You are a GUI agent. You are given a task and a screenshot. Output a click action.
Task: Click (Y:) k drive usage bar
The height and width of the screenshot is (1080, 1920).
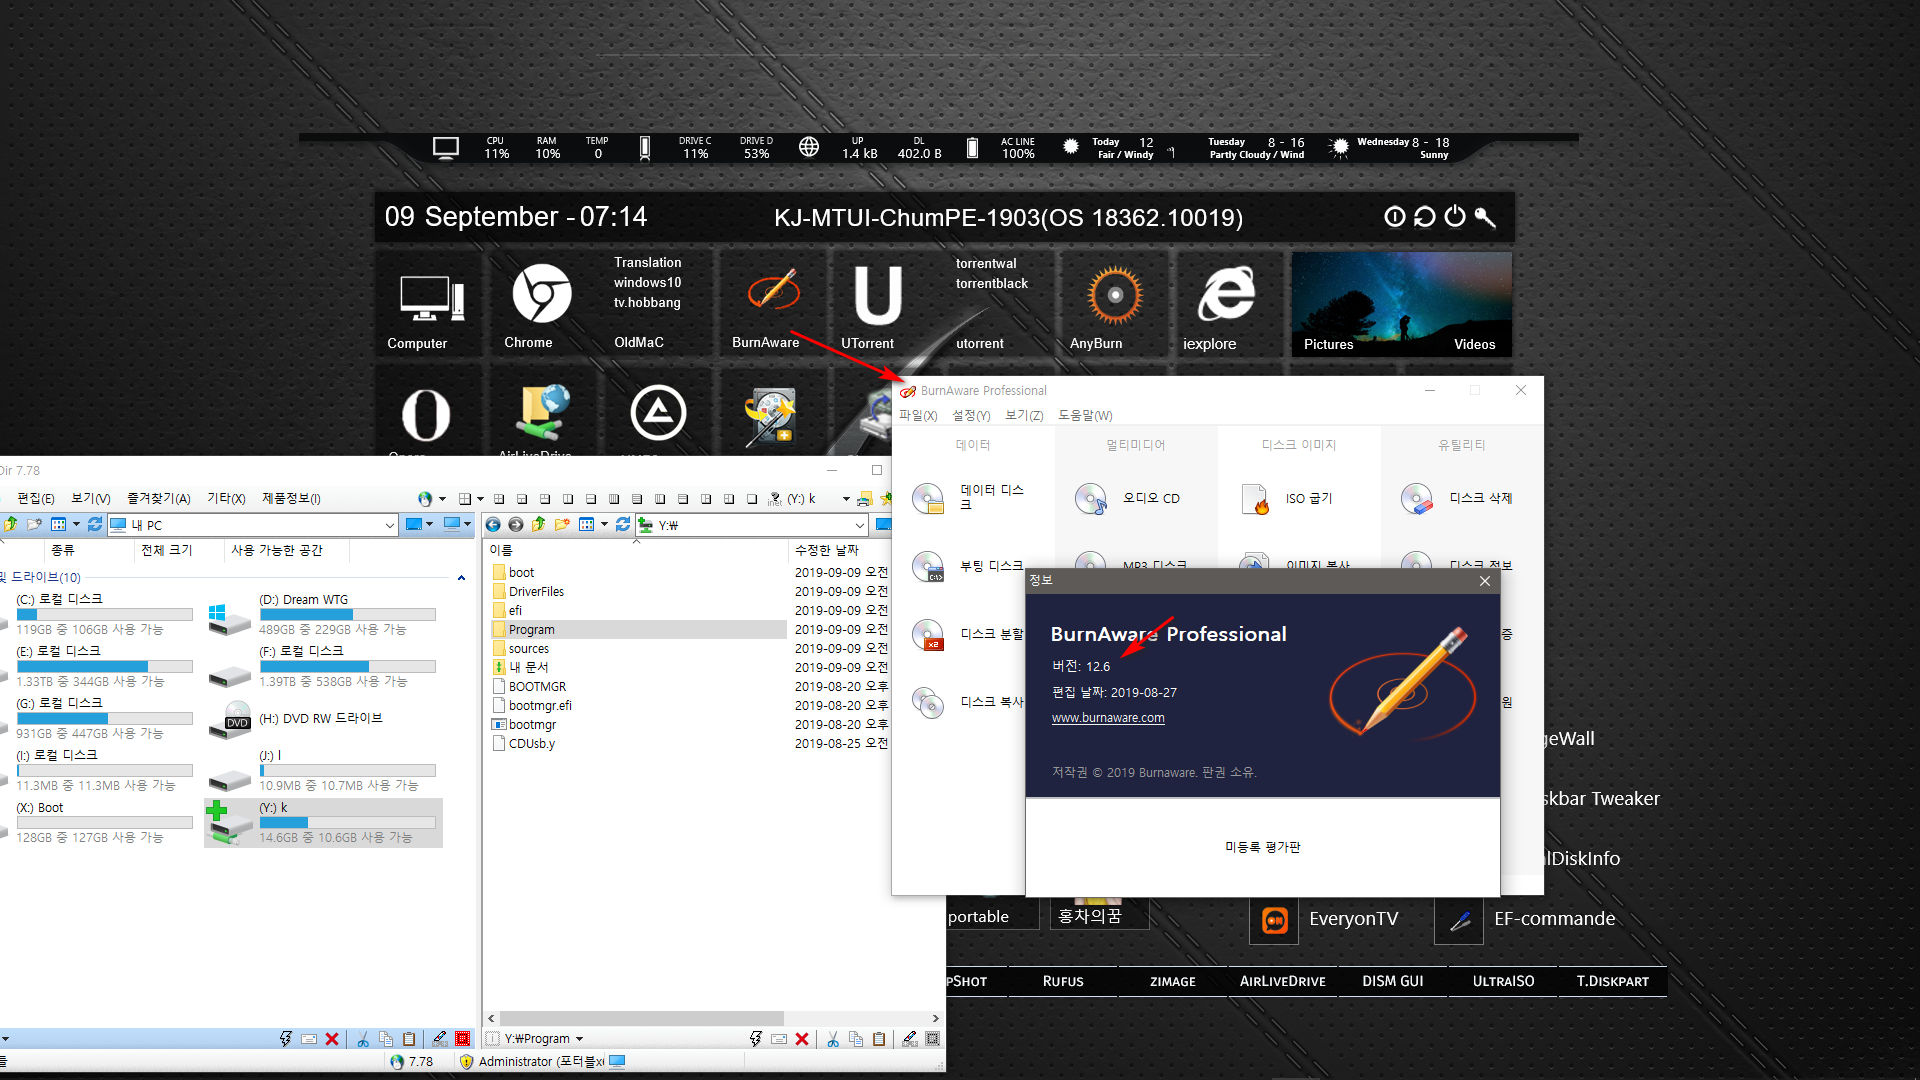pos(347,822)
